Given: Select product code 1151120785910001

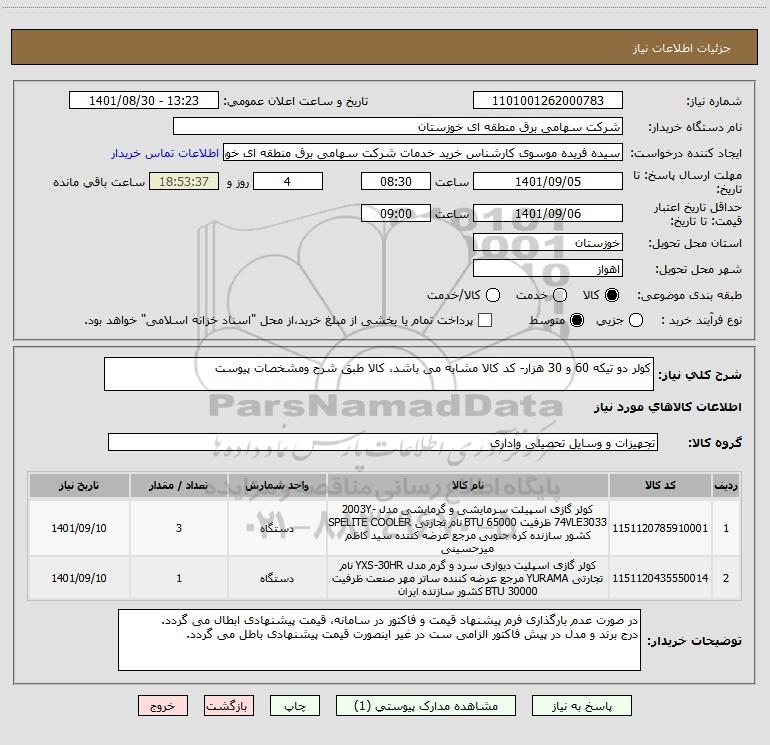Looking at the screenshot, I should tap(660, 528).
